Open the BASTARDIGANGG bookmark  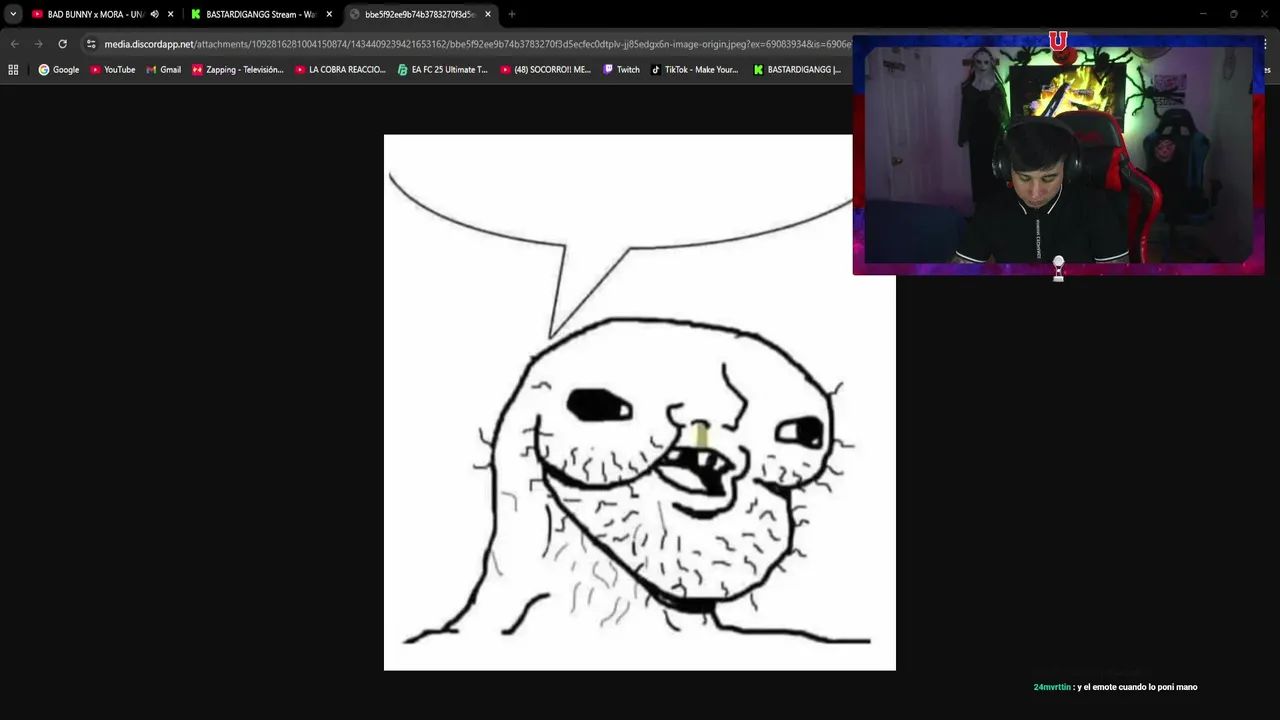tap(797, 70)
